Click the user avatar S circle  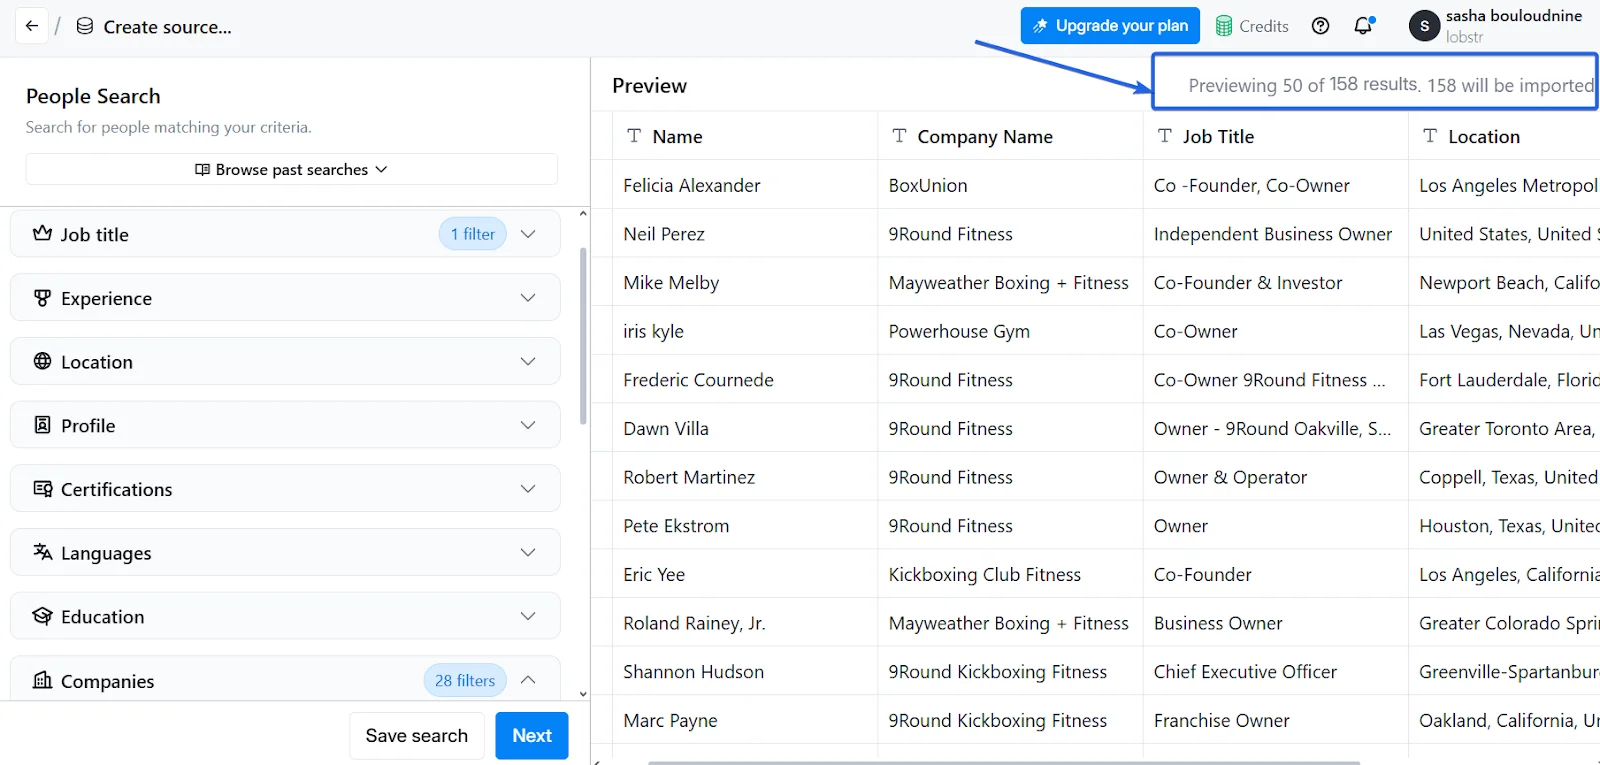click(1424, 26)
